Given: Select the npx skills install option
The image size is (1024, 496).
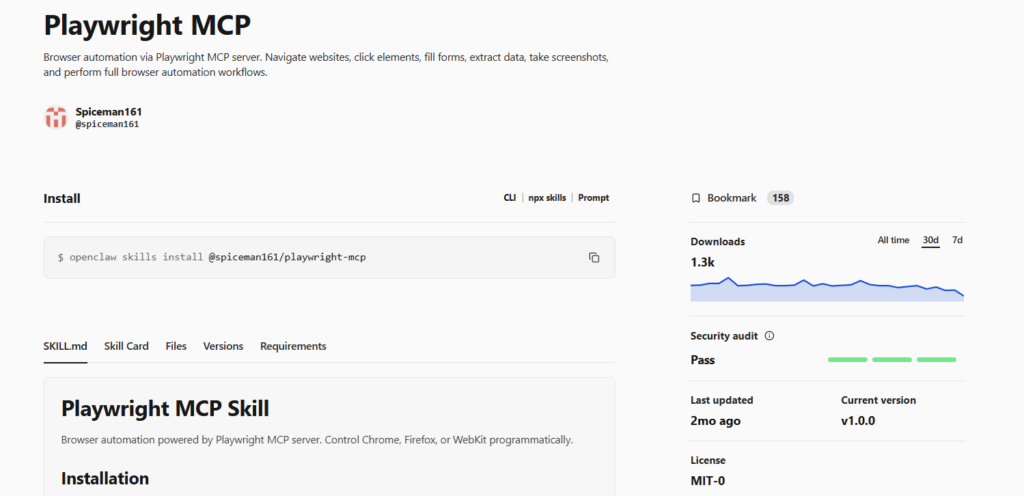Looking at the screenshot, I should [547, 198].
